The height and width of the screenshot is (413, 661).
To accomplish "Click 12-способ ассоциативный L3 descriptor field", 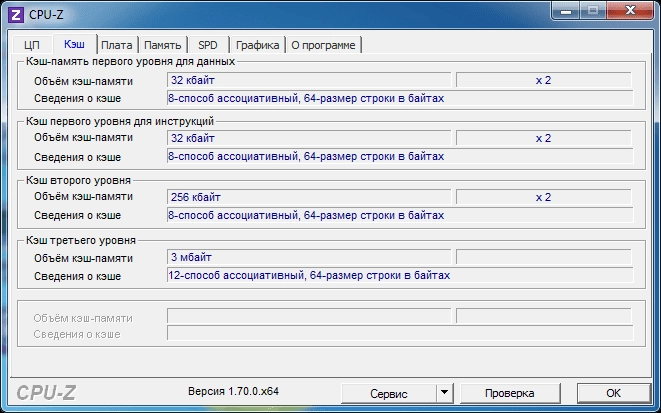I will [400, 275].
